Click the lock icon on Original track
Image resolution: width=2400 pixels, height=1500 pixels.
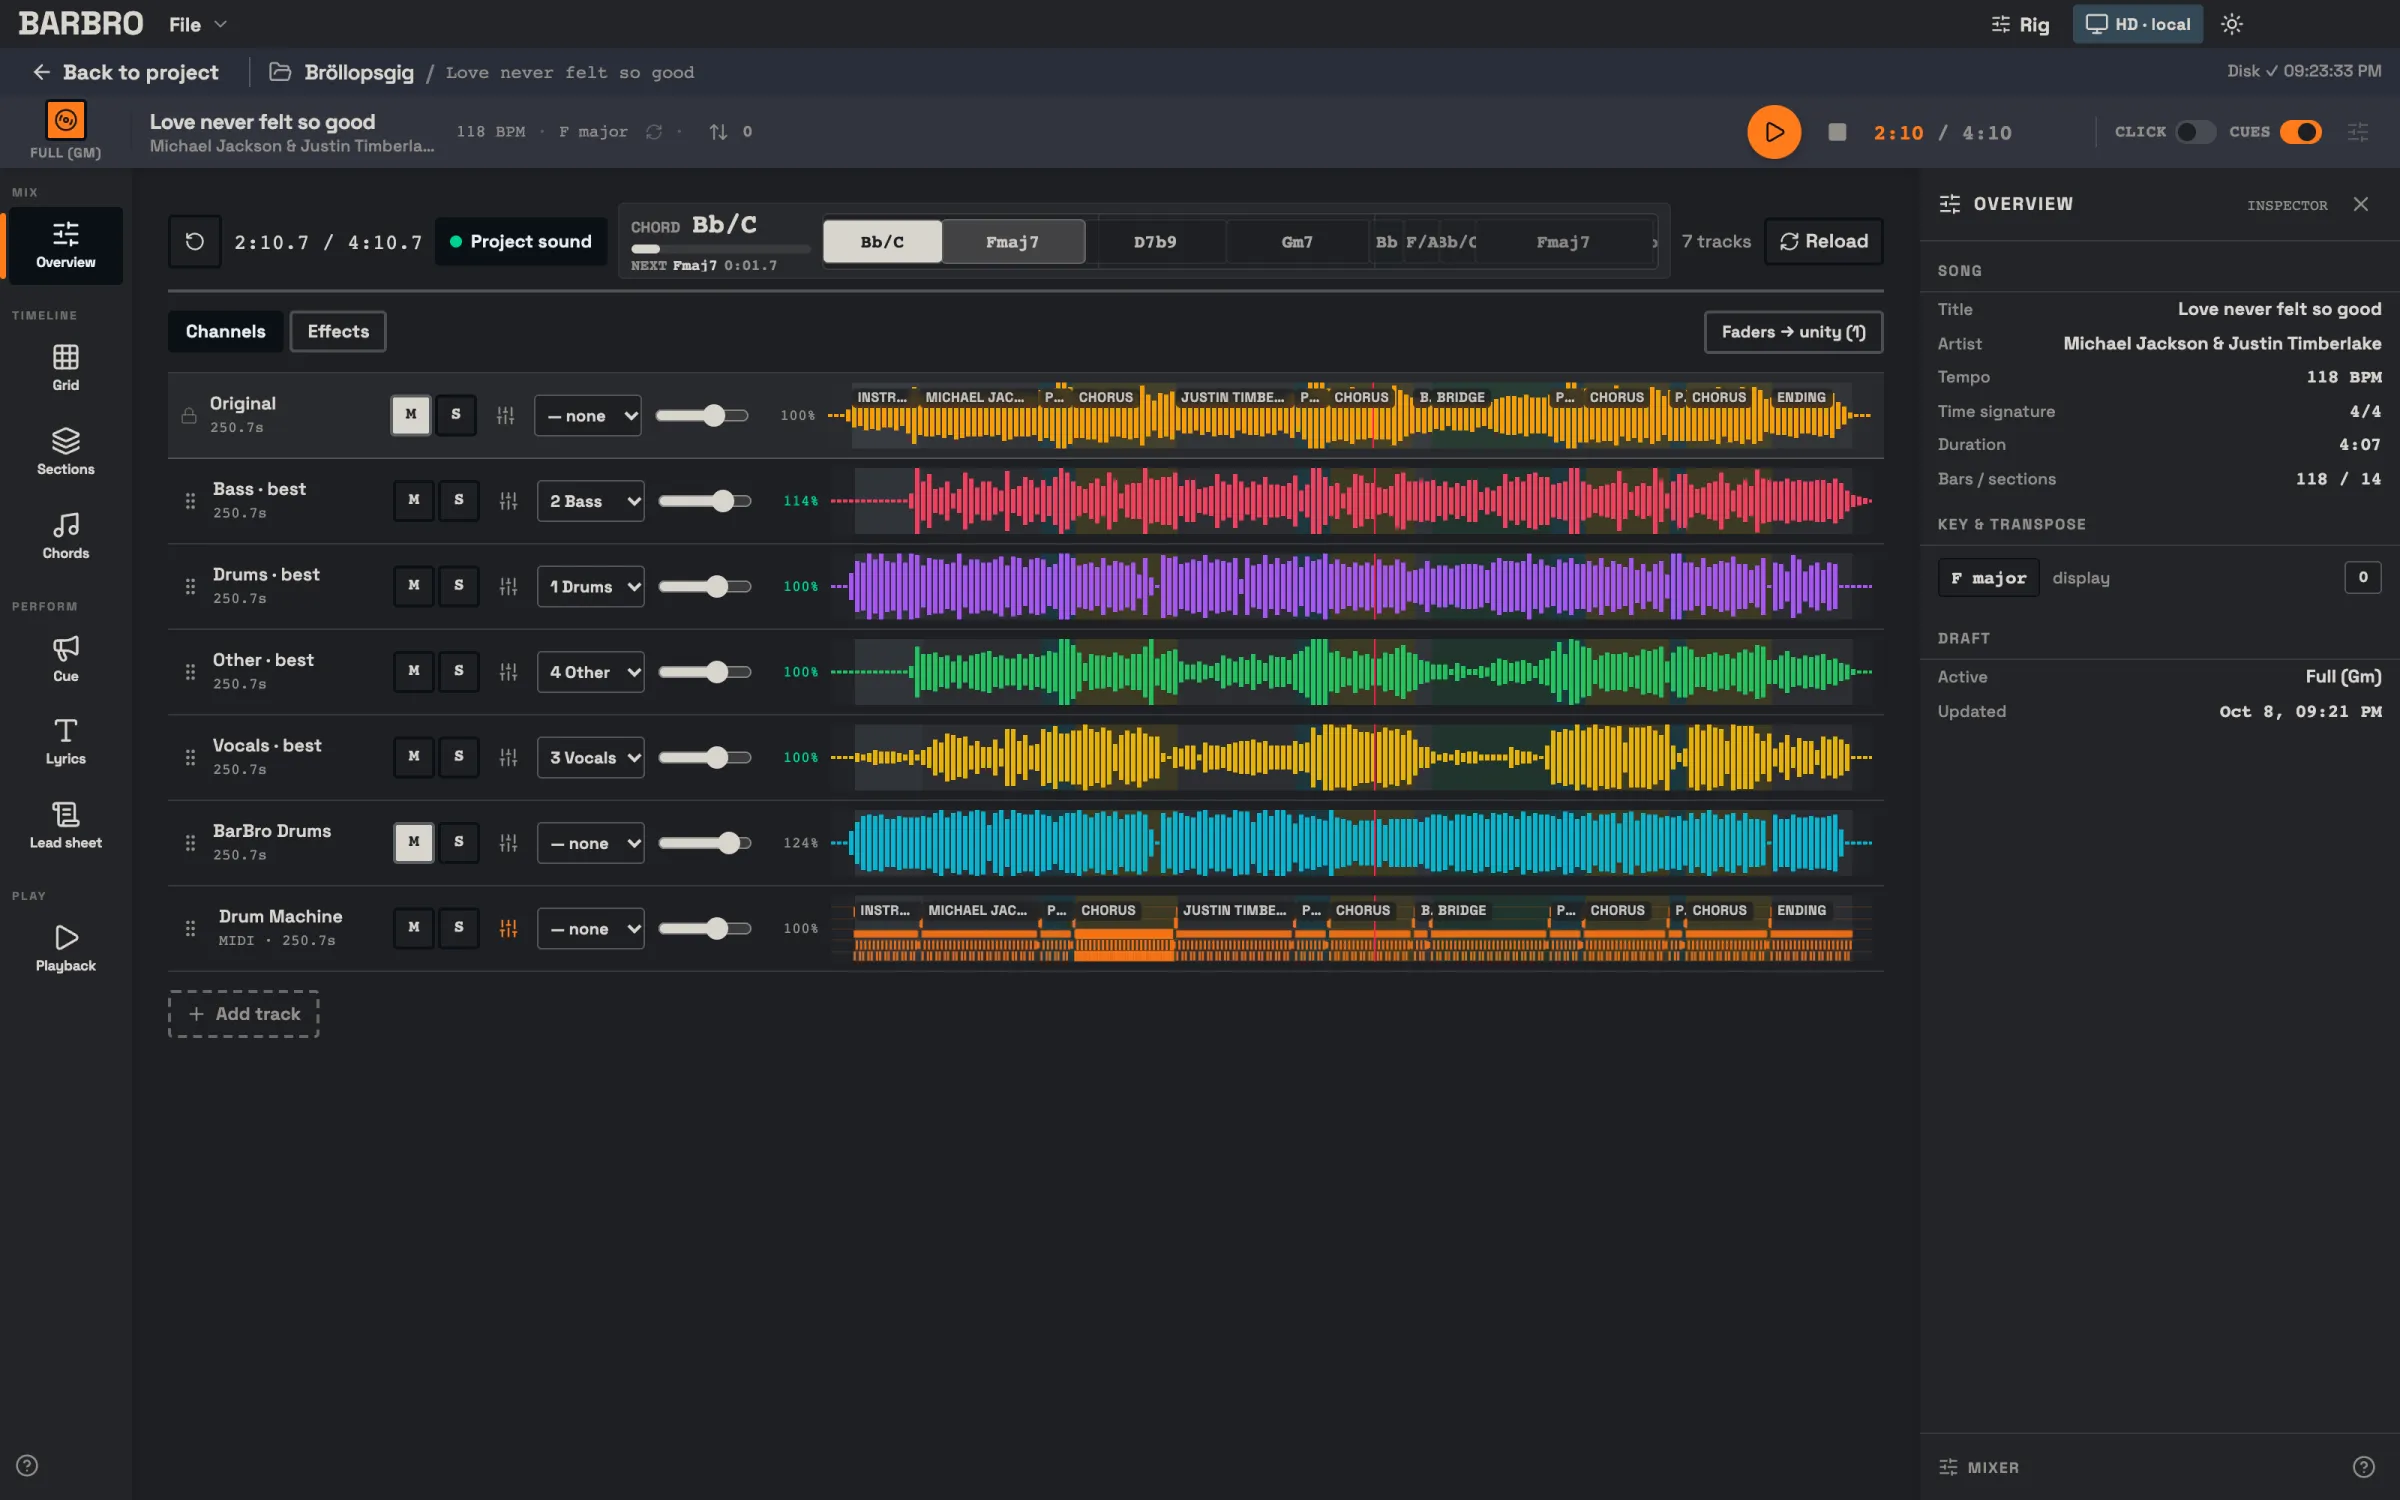189,415
